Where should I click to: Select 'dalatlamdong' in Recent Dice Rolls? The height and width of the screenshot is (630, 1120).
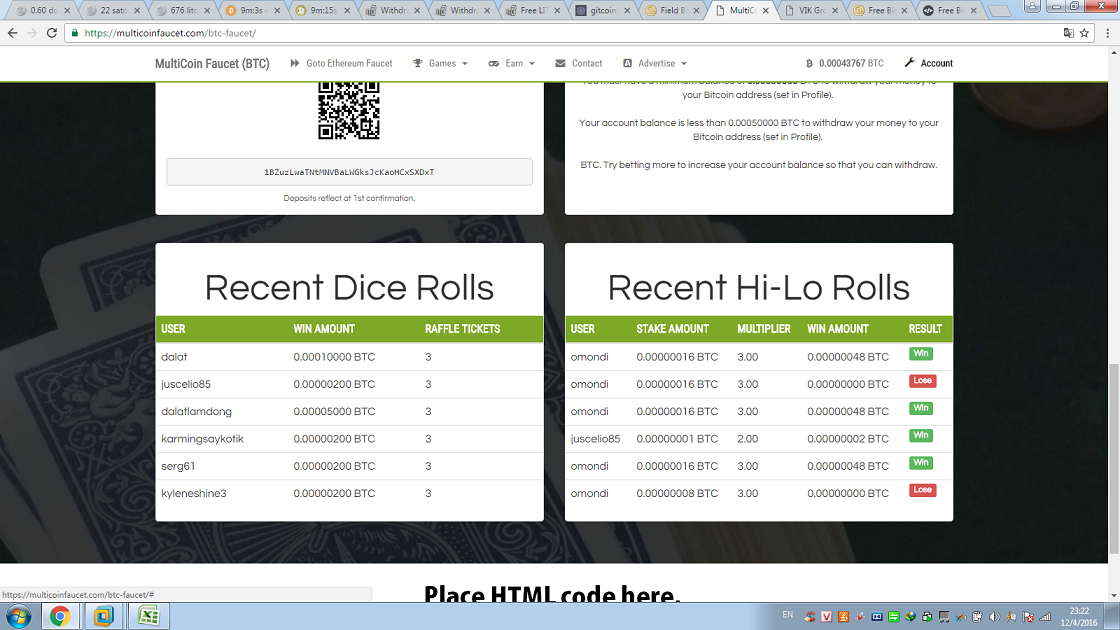click(196, 411)
